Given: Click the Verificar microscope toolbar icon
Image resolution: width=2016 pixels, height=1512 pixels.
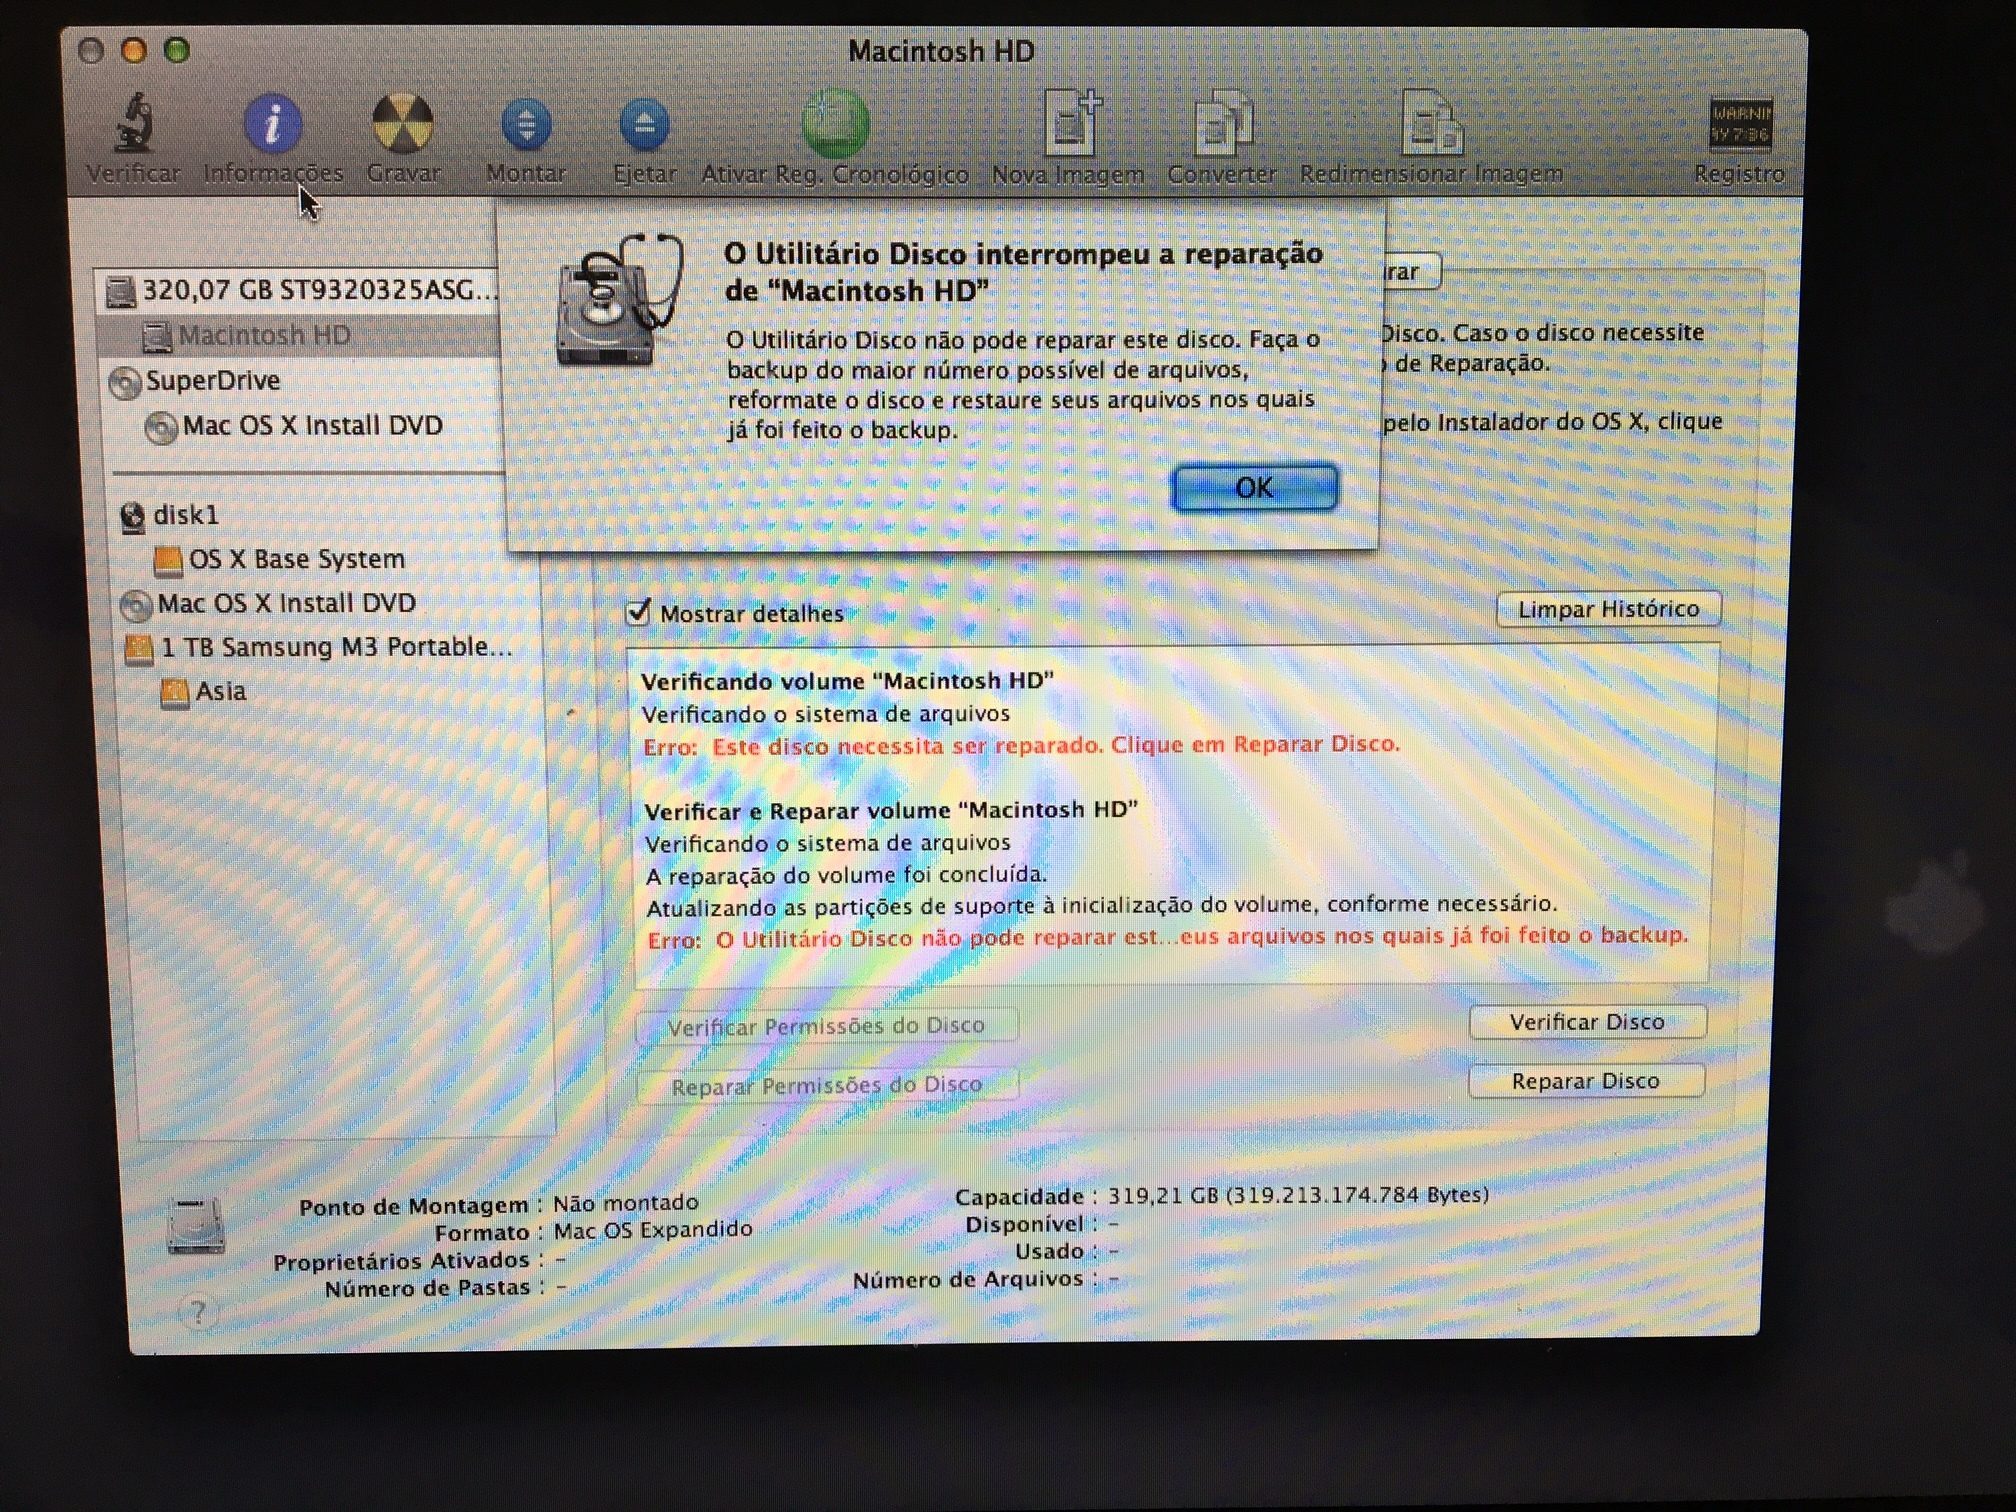Looking at the screenshot, I should tap(133, 122).
